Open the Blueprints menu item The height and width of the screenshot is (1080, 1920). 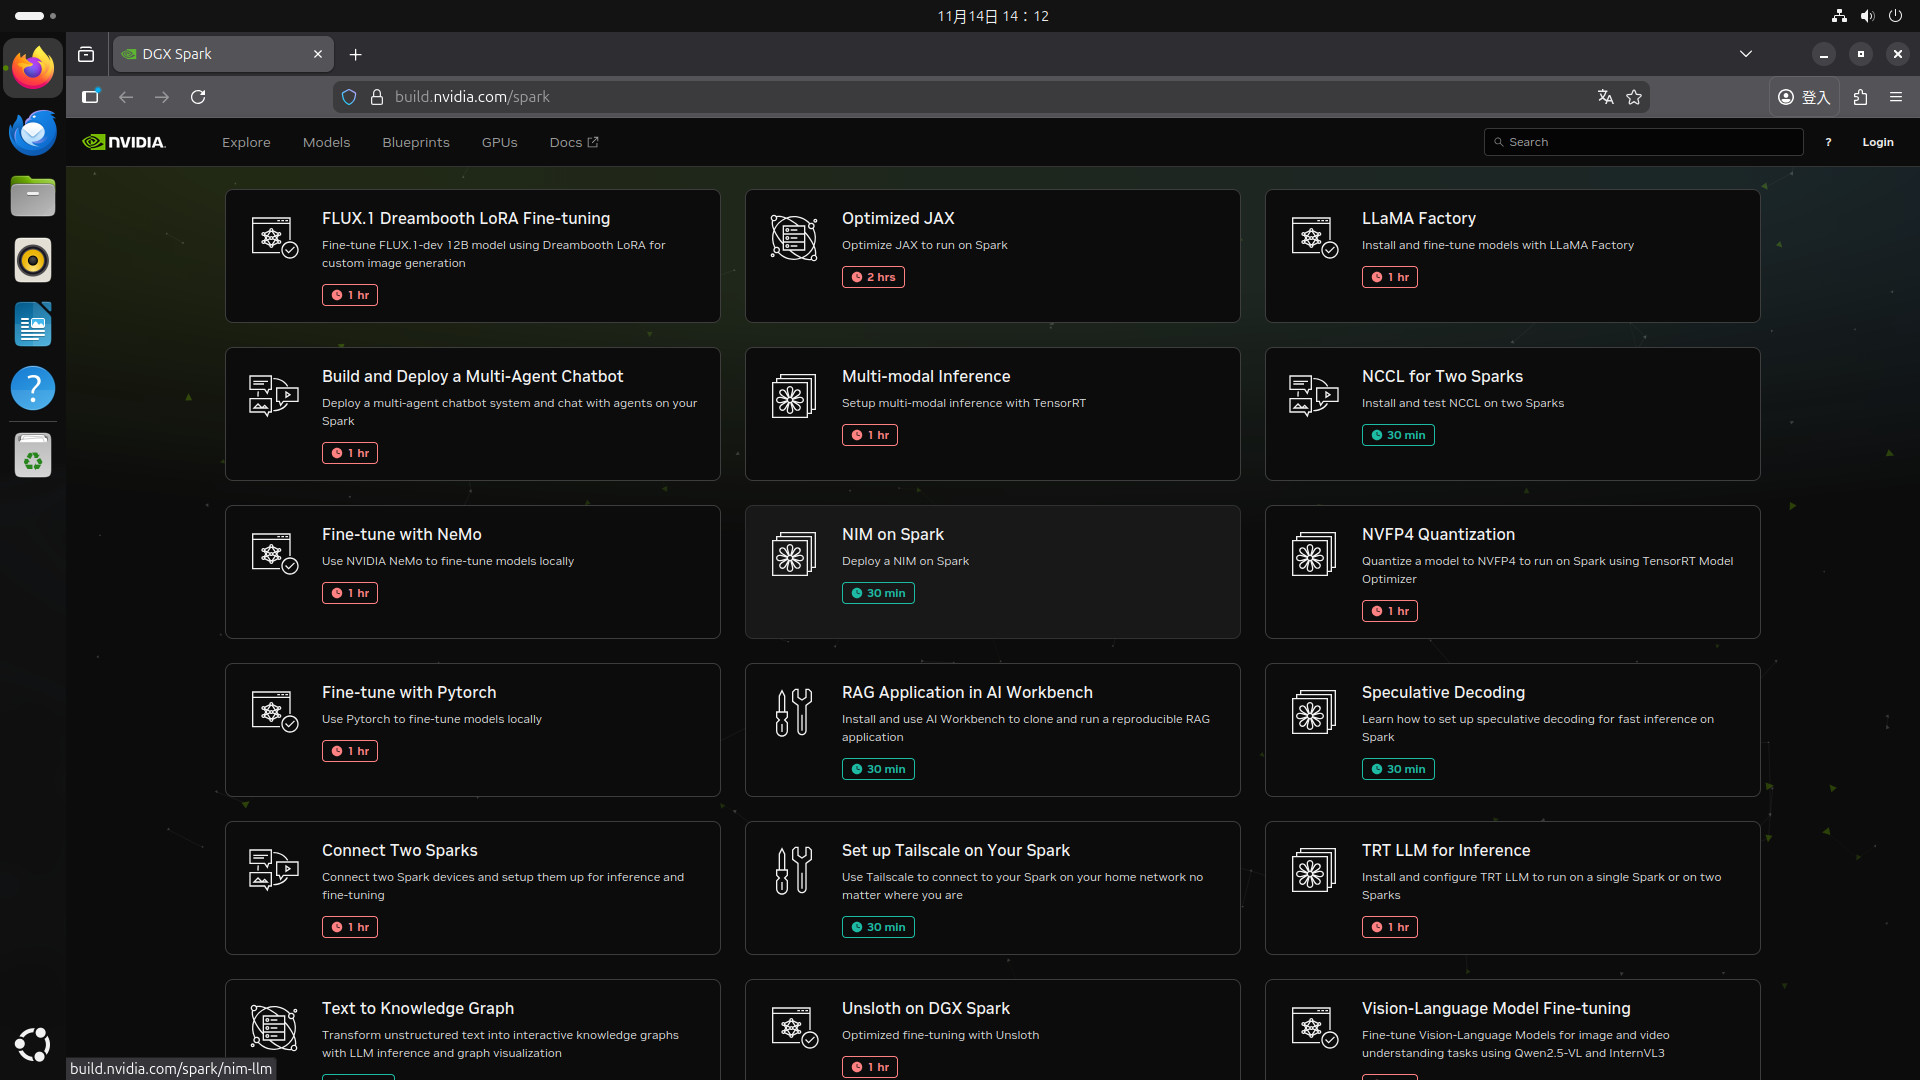(416, 142)
